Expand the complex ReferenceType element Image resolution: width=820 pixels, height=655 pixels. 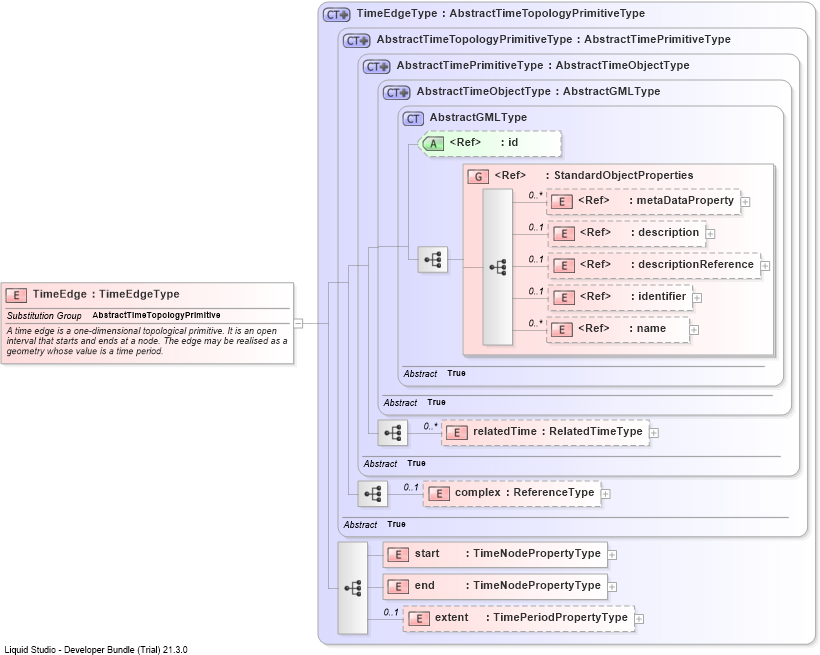605,494
